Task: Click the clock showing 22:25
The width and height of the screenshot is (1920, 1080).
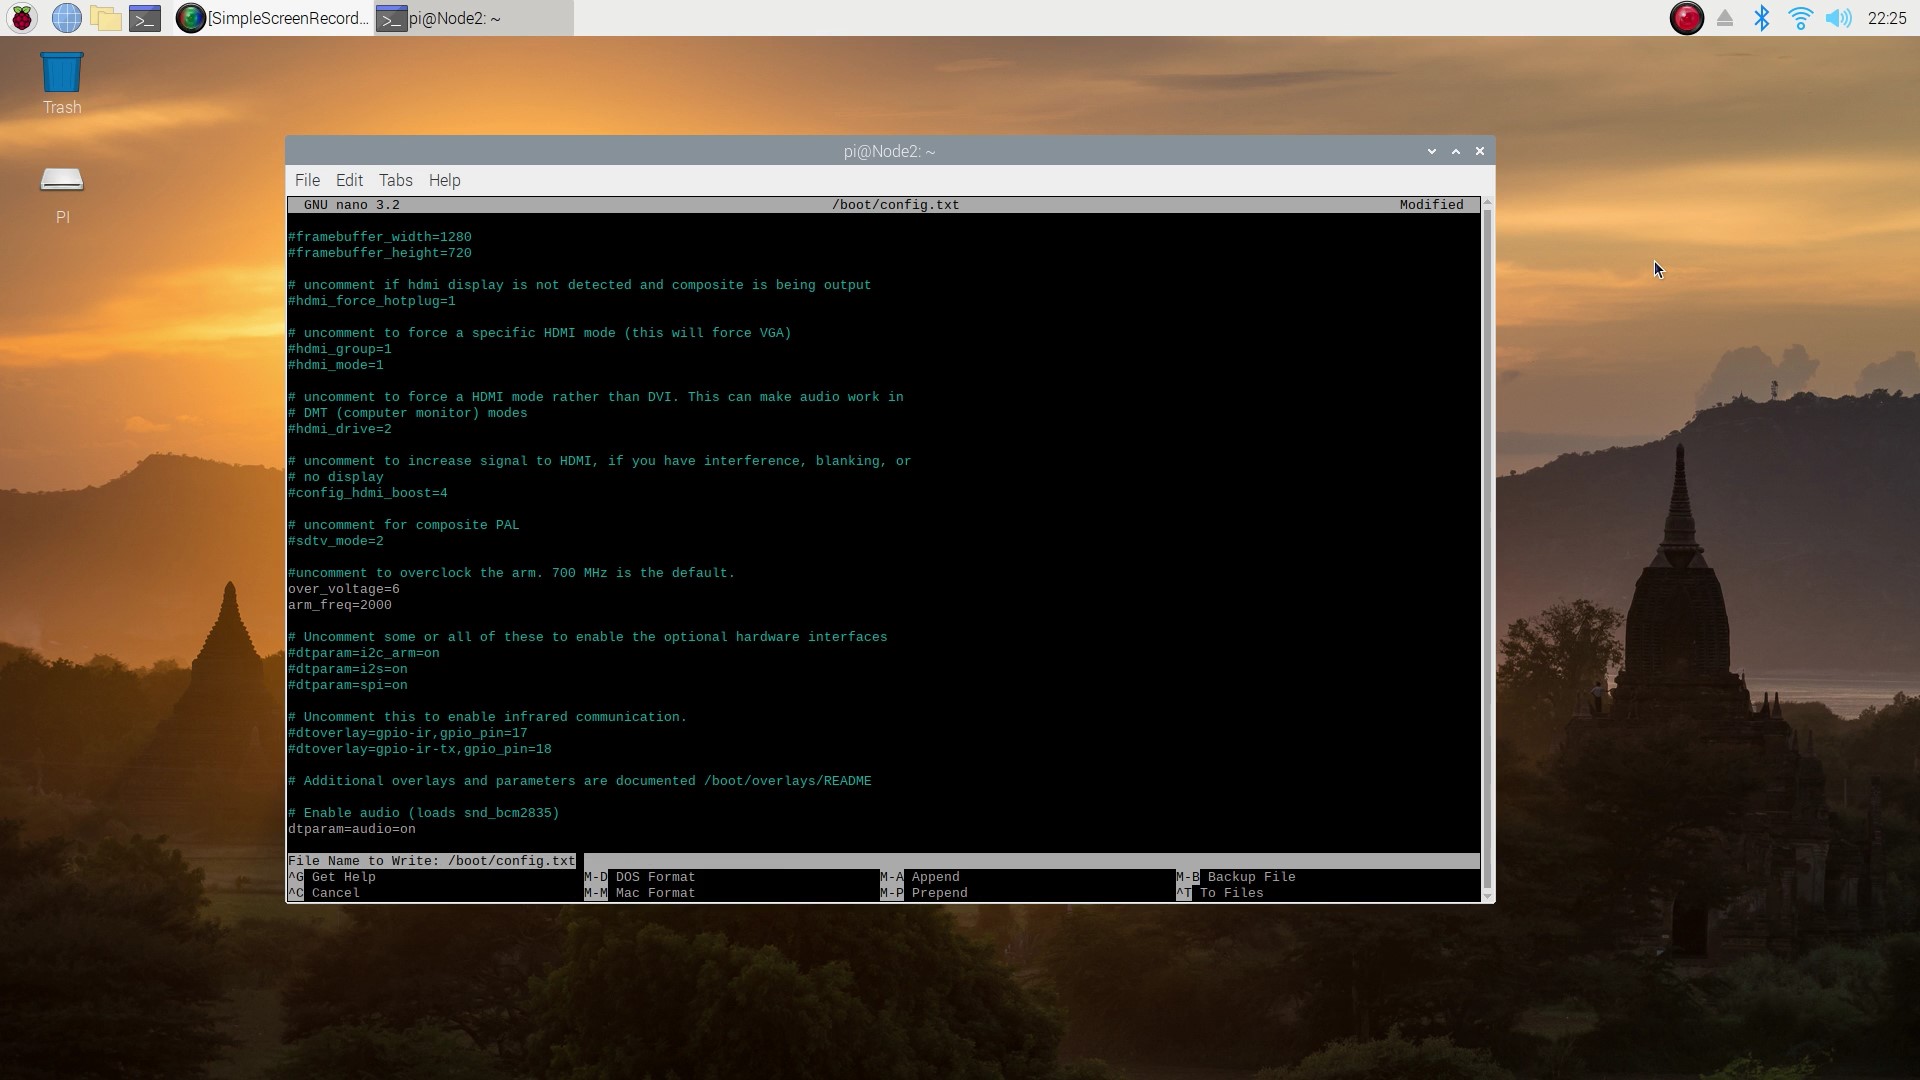Action: 1886,18
